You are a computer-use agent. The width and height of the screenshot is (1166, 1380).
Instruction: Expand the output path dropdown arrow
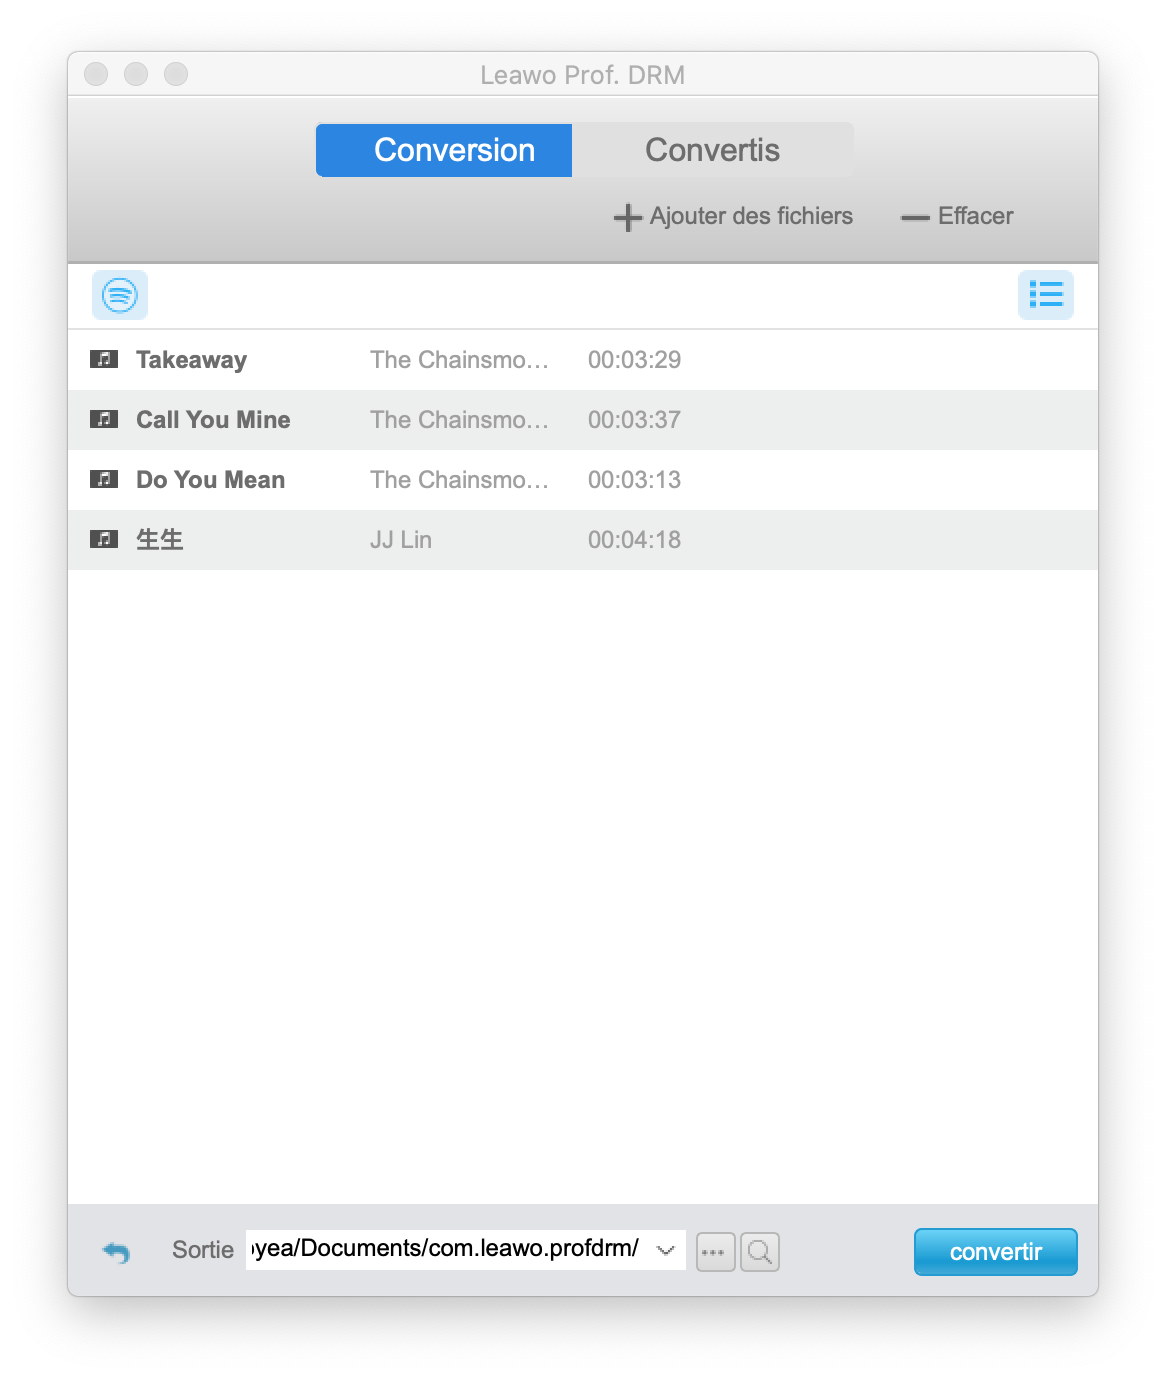pyautogui.click(x=666, y=1250)
